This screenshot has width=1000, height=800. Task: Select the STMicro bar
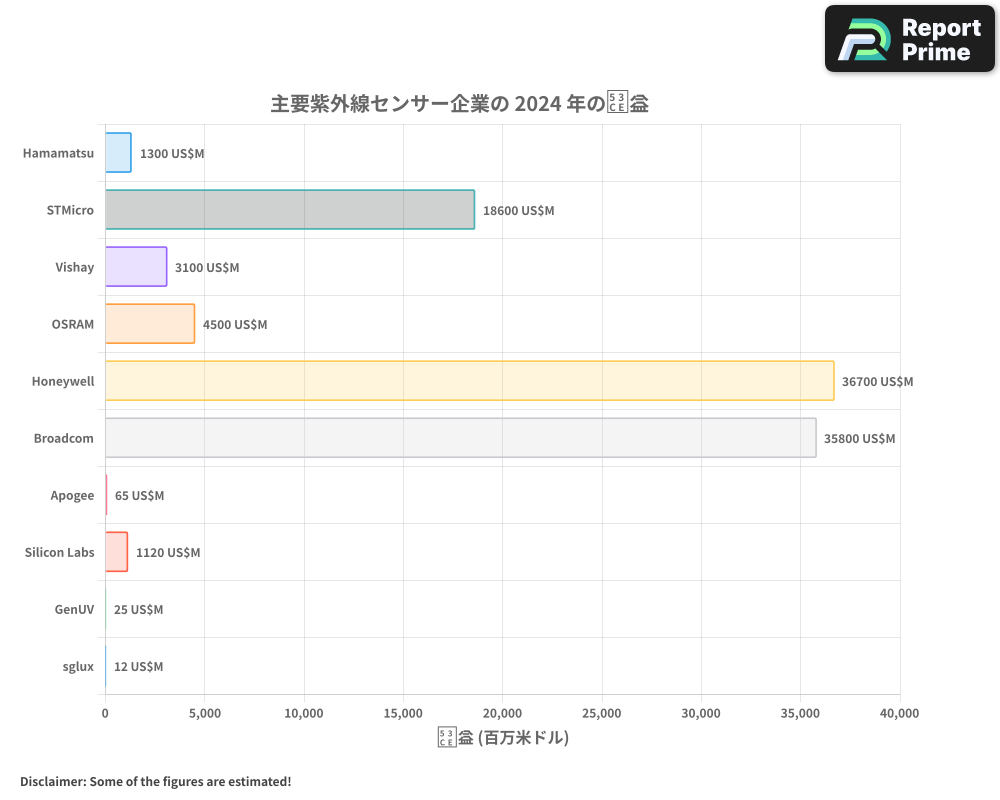(x=290, y=210)
